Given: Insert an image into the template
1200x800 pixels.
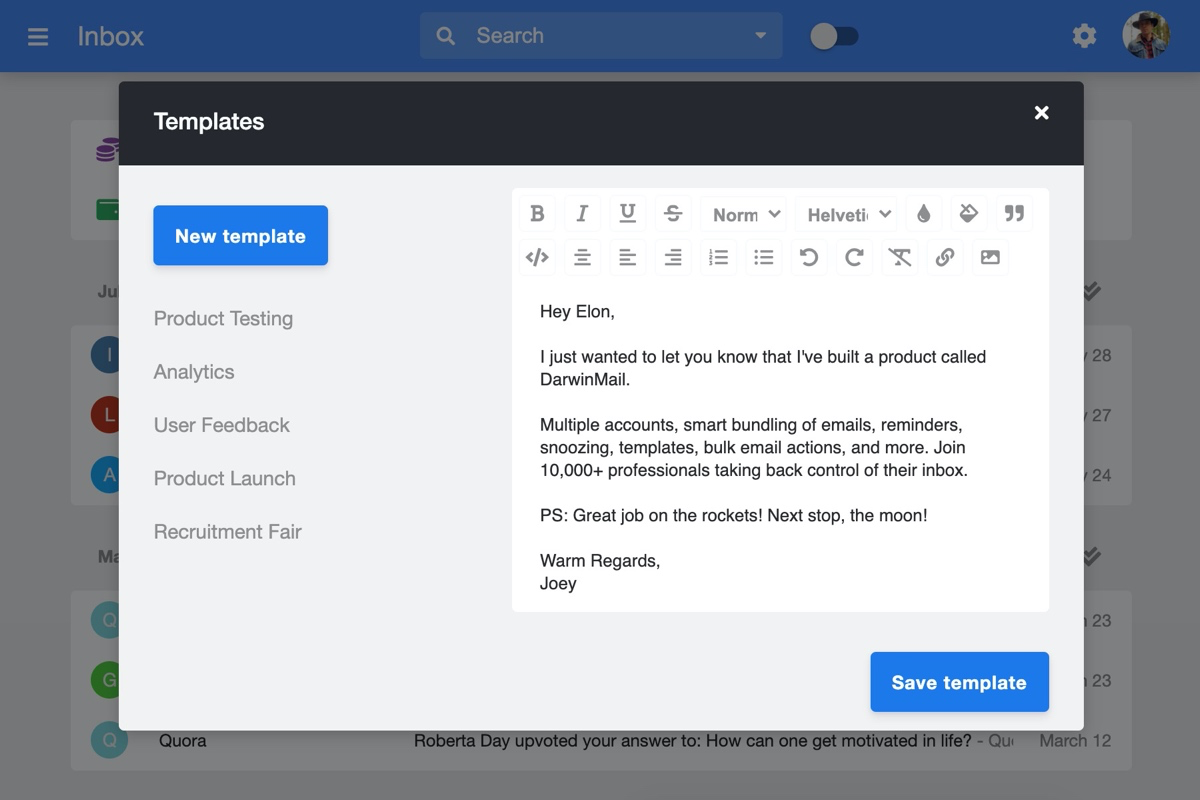Looking at the screenshot, I should tap(990, 257).
